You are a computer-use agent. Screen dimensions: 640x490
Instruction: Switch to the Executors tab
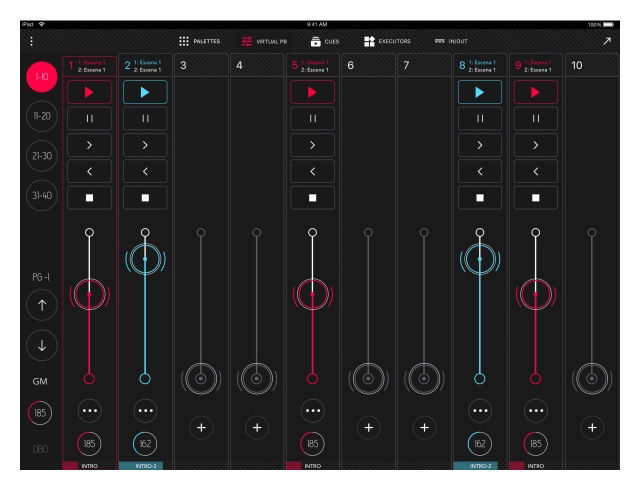(x=387, y=41)
